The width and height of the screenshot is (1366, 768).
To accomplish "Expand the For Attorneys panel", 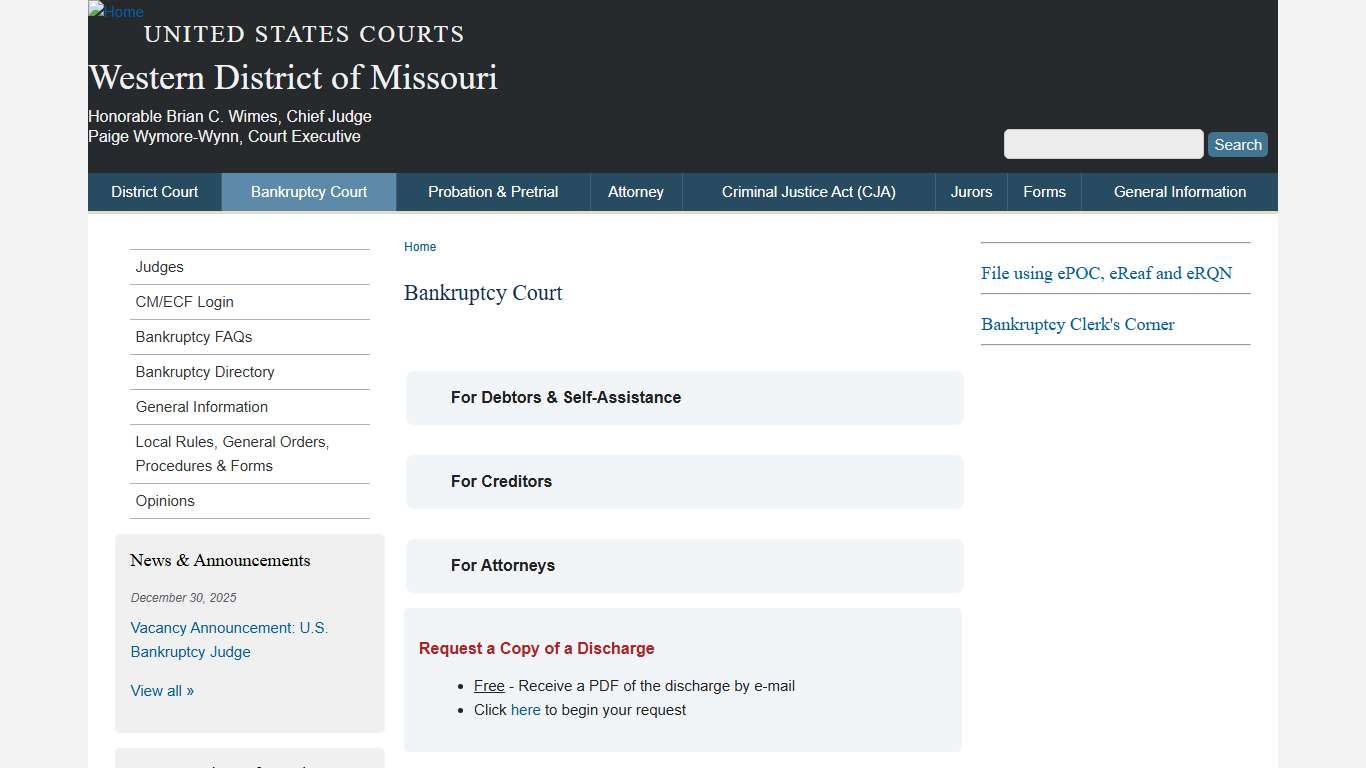I will [x=684, y=565].
